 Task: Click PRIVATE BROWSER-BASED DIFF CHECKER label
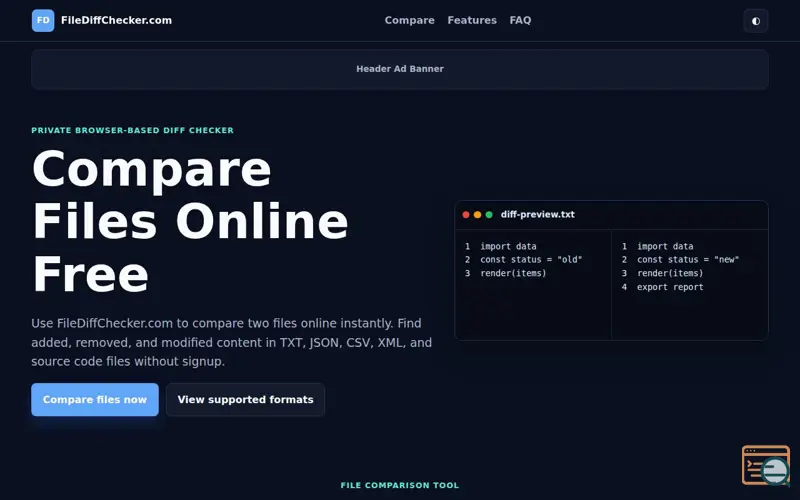click(x=133, y=131)
